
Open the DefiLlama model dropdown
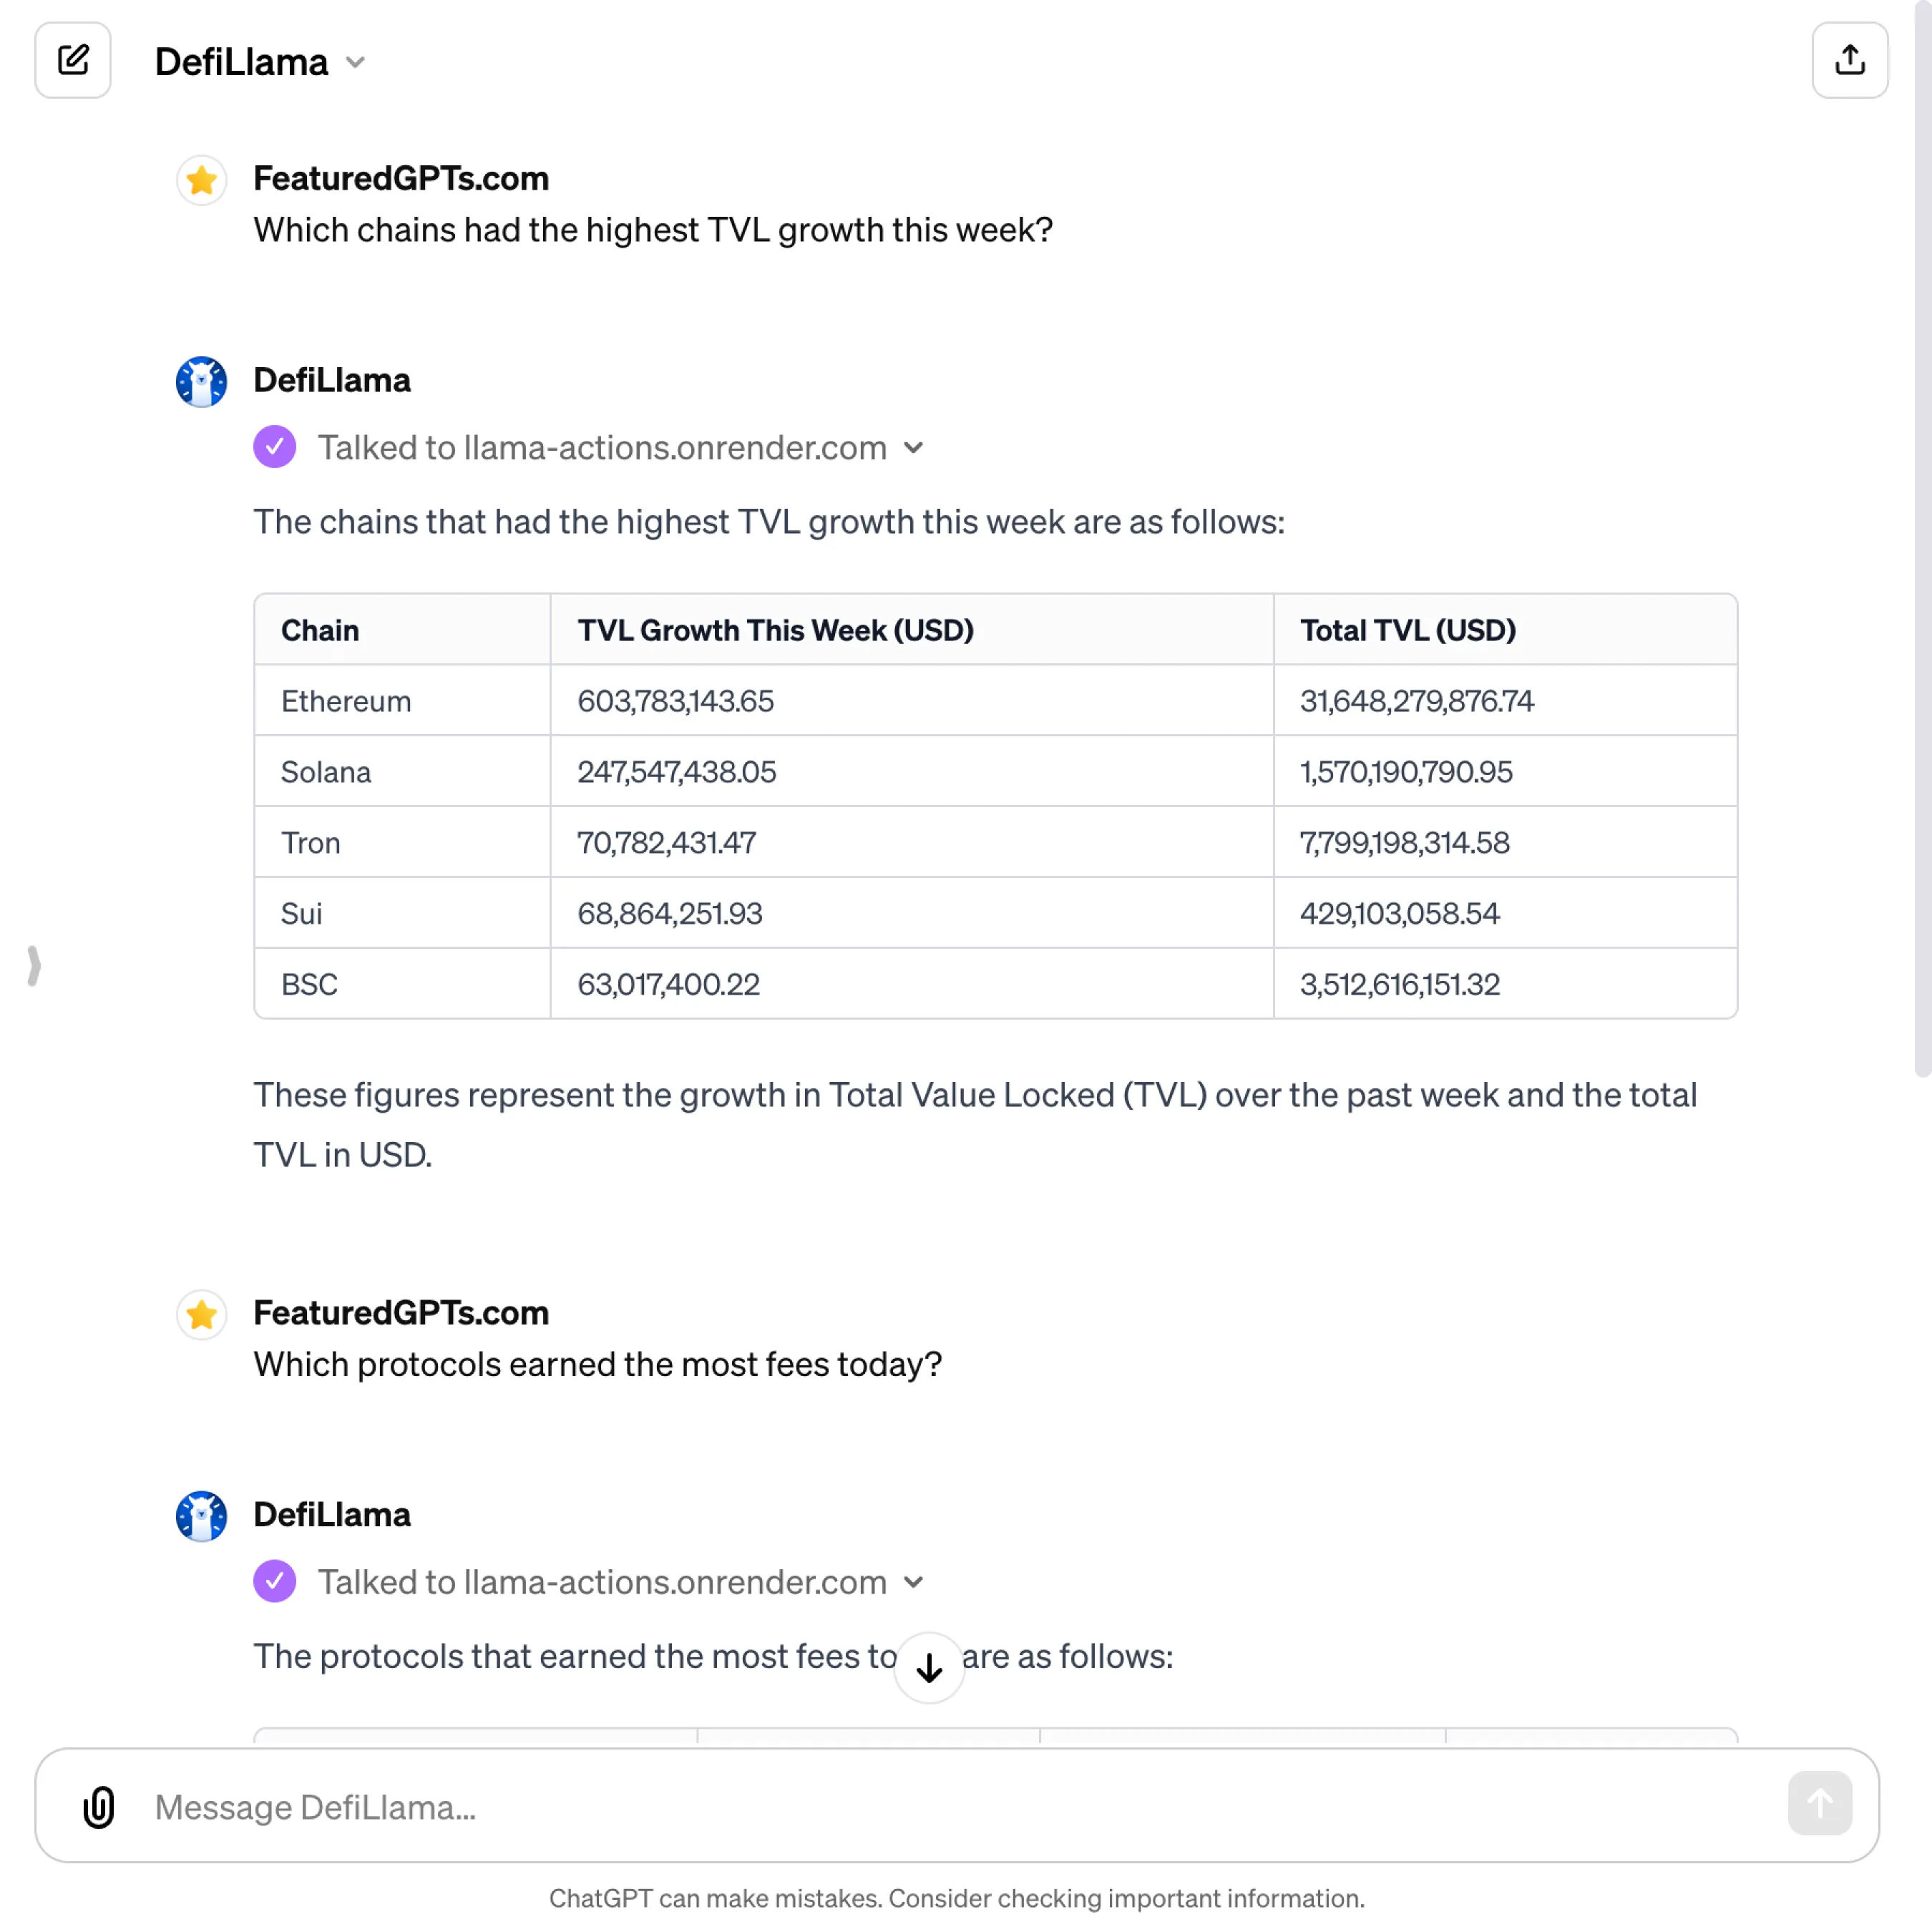tap(260, 62)
